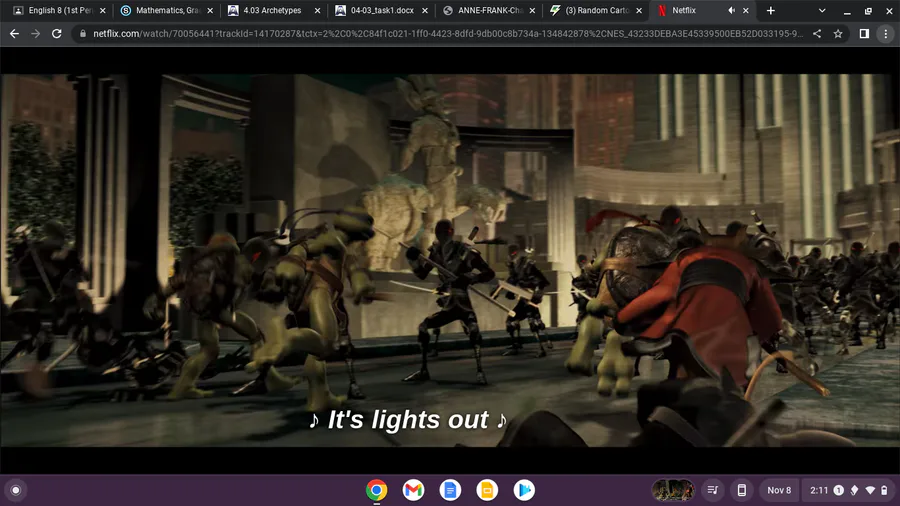Image resolution: width=900 pixels, height=506 pixels.
Task: Open media thumbnail in the shelf
Action: 673,490
